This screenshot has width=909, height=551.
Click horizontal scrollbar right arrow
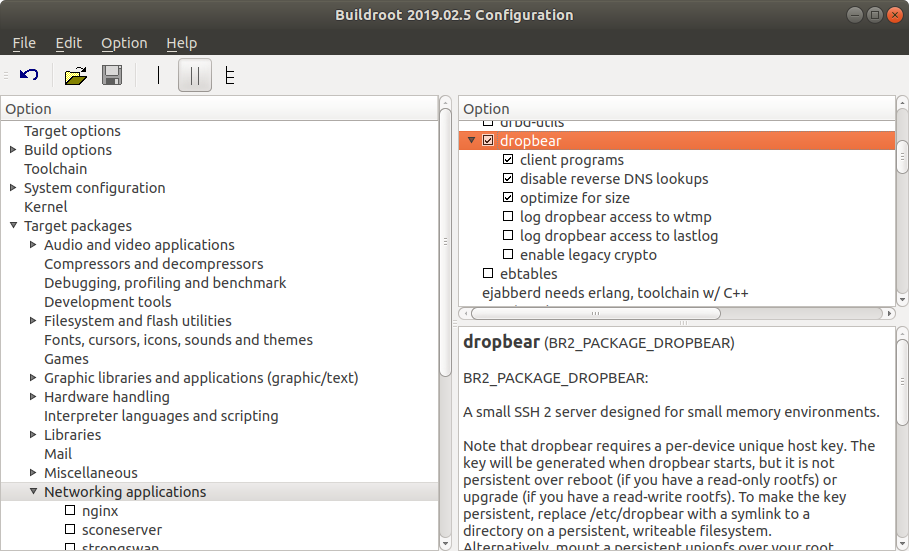coord(889,313)
